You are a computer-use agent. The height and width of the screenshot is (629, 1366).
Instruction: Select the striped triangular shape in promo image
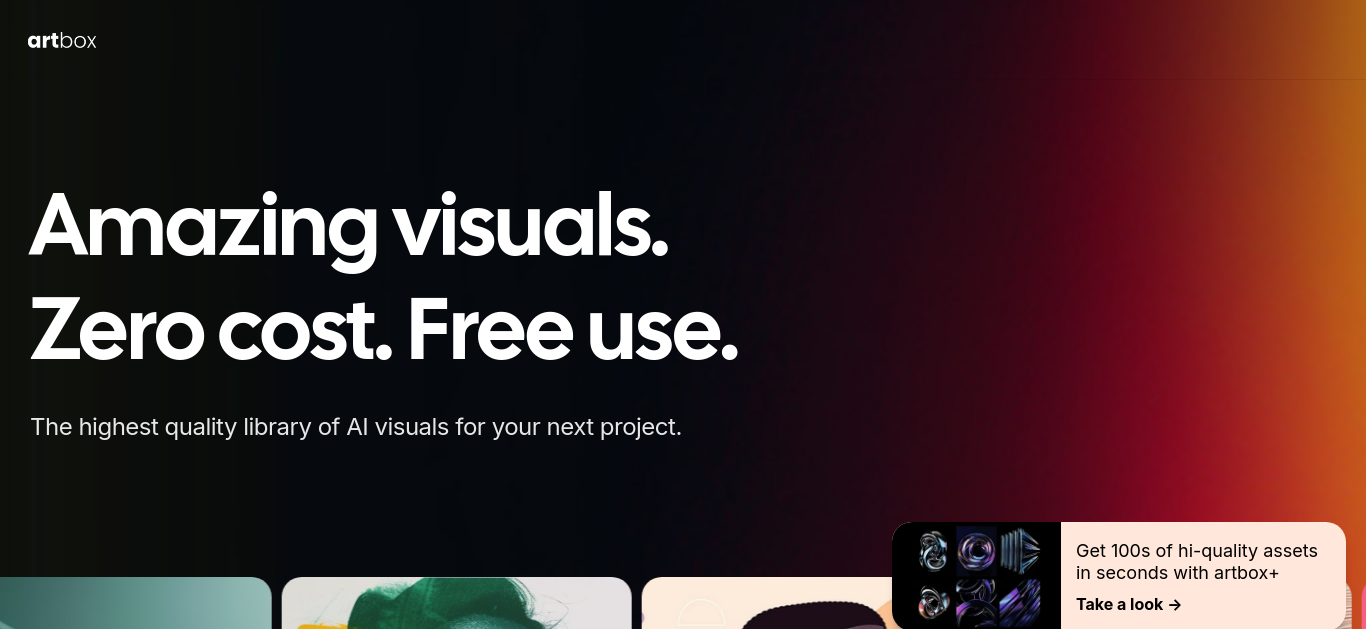(1020, 551)
